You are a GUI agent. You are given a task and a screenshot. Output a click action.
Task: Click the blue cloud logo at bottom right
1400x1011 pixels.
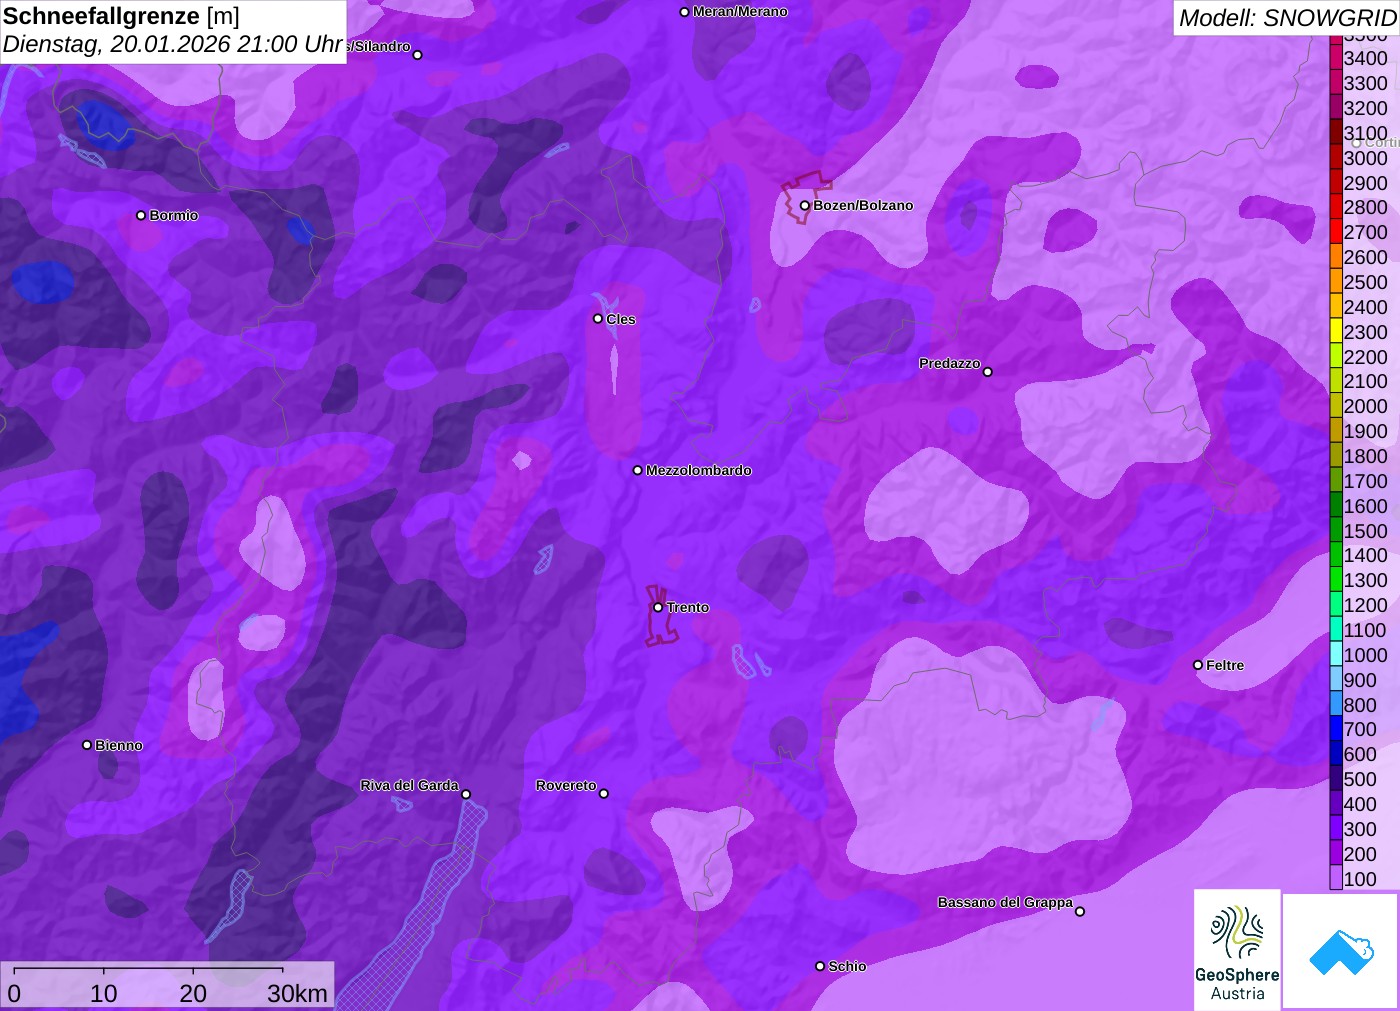1341,951
